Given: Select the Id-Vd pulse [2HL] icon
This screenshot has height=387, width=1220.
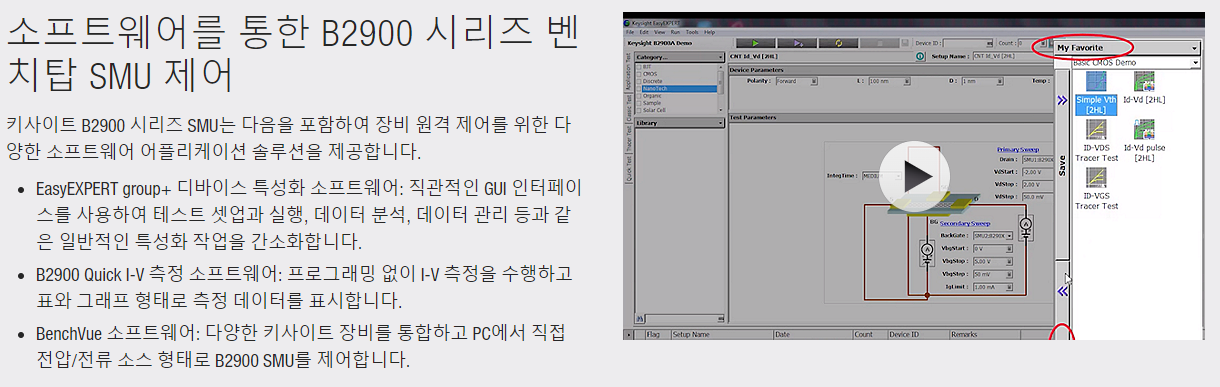Looking at the screenshot, I should click(1144, 140).
